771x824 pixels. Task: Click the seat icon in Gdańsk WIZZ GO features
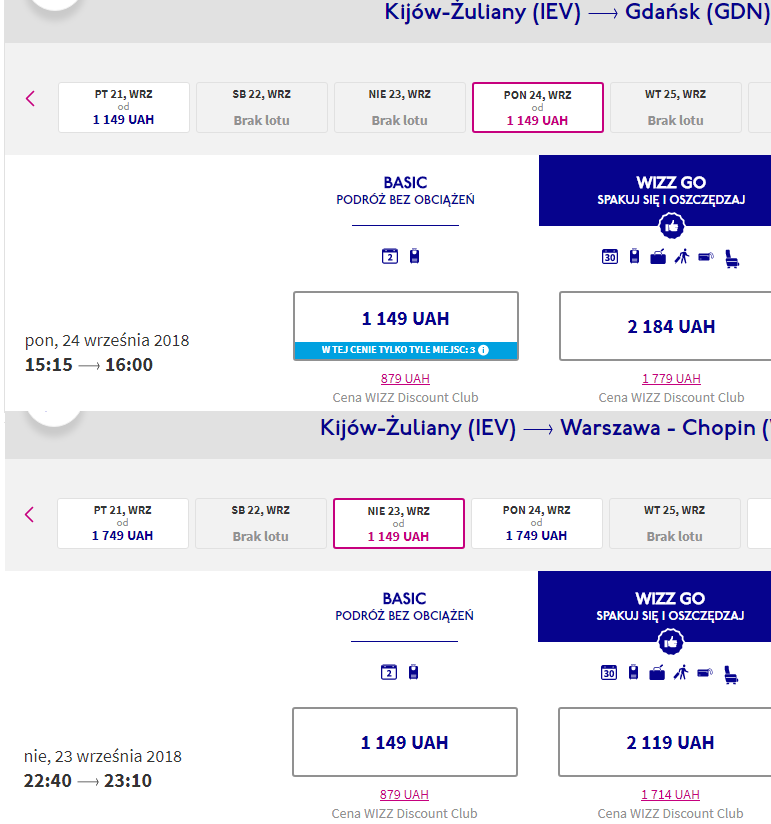(x=732, y=258)
